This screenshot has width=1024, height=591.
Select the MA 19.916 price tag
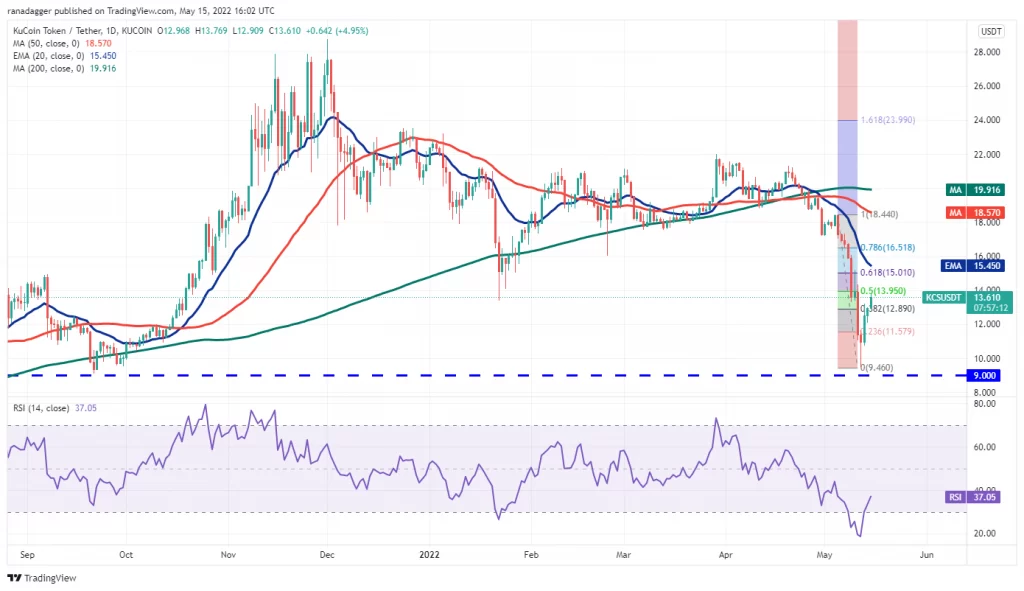click(974, 190)
